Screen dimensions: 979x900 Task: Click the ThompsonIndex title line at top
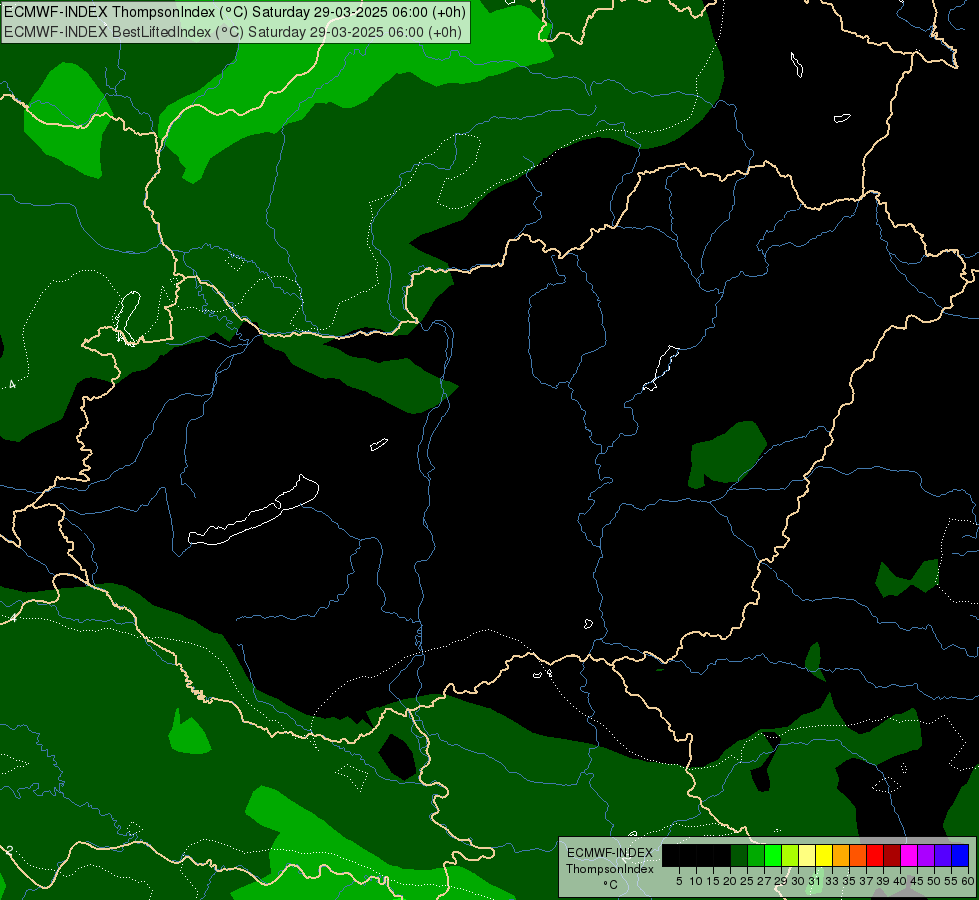[235, 12]
